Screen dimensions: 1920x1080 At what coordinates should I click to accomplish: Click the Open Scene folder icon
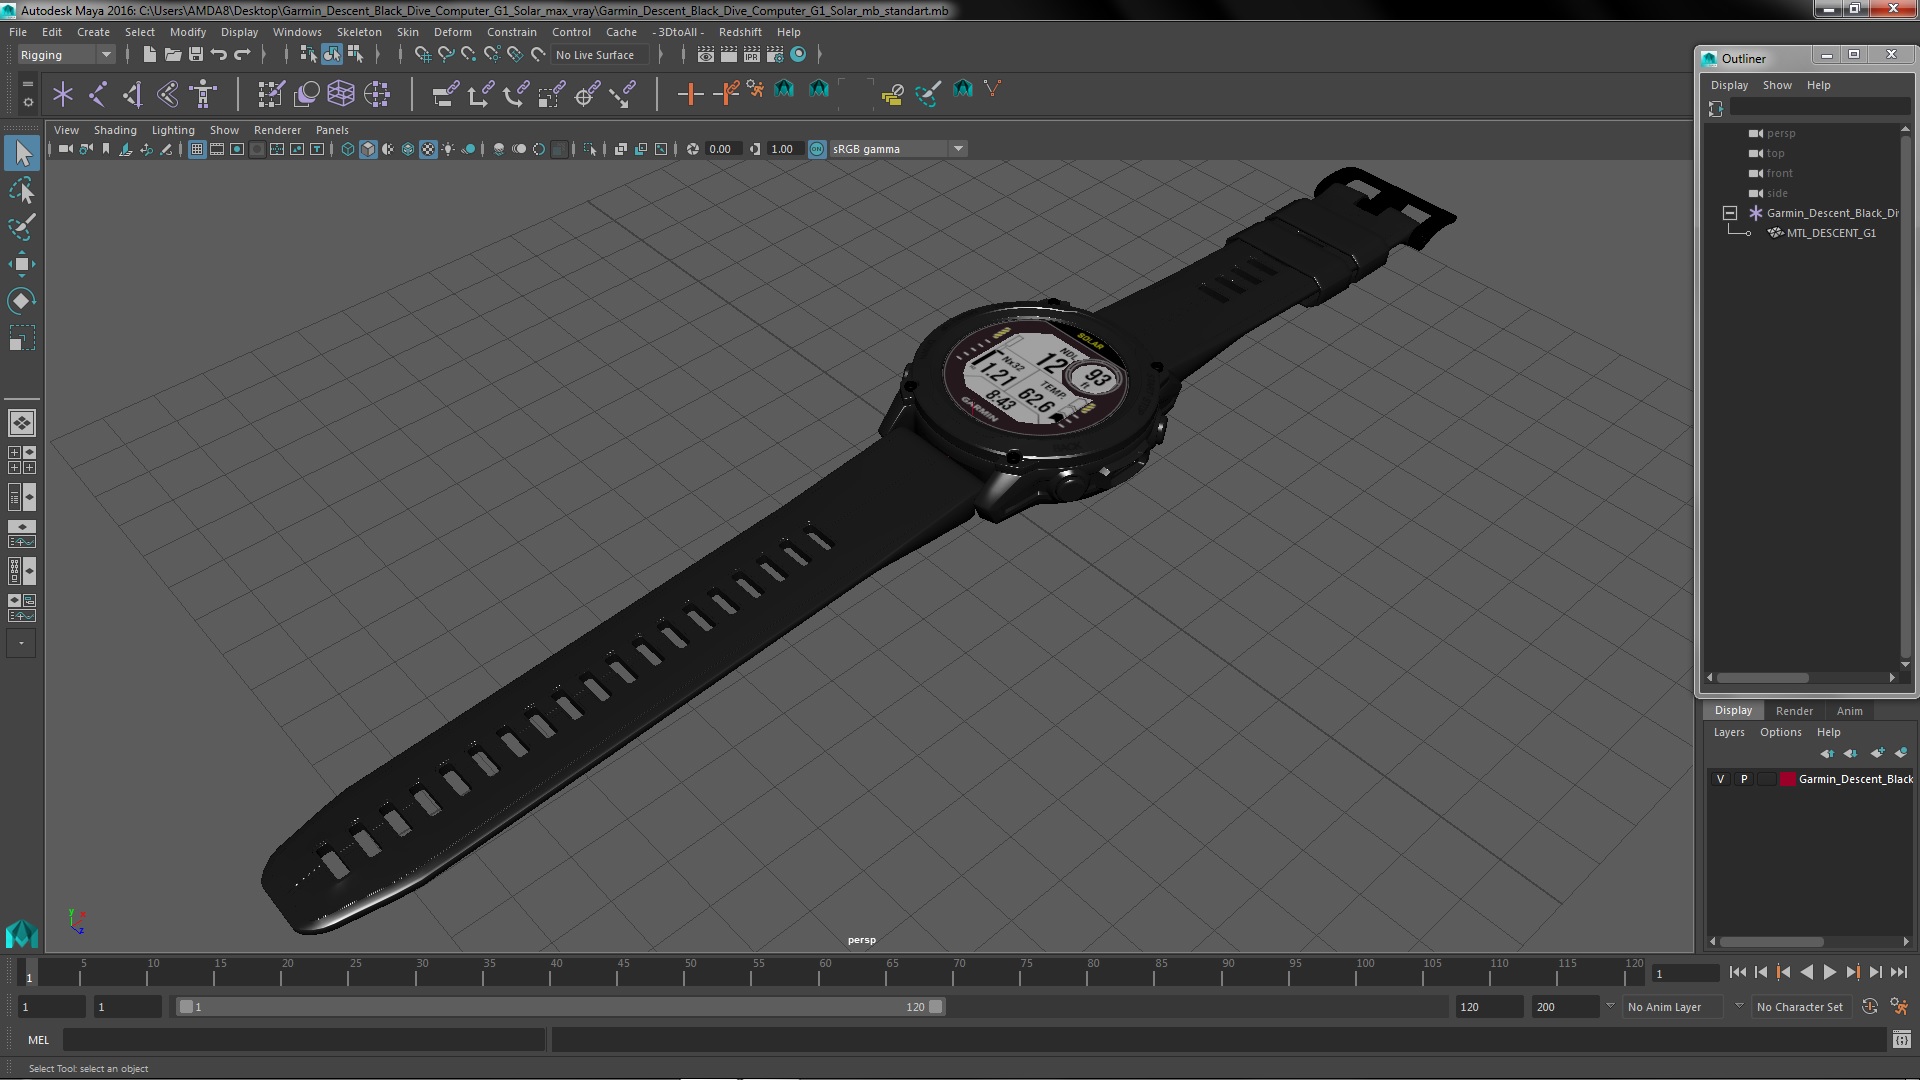pyautogui.click(x=172, y=55)
